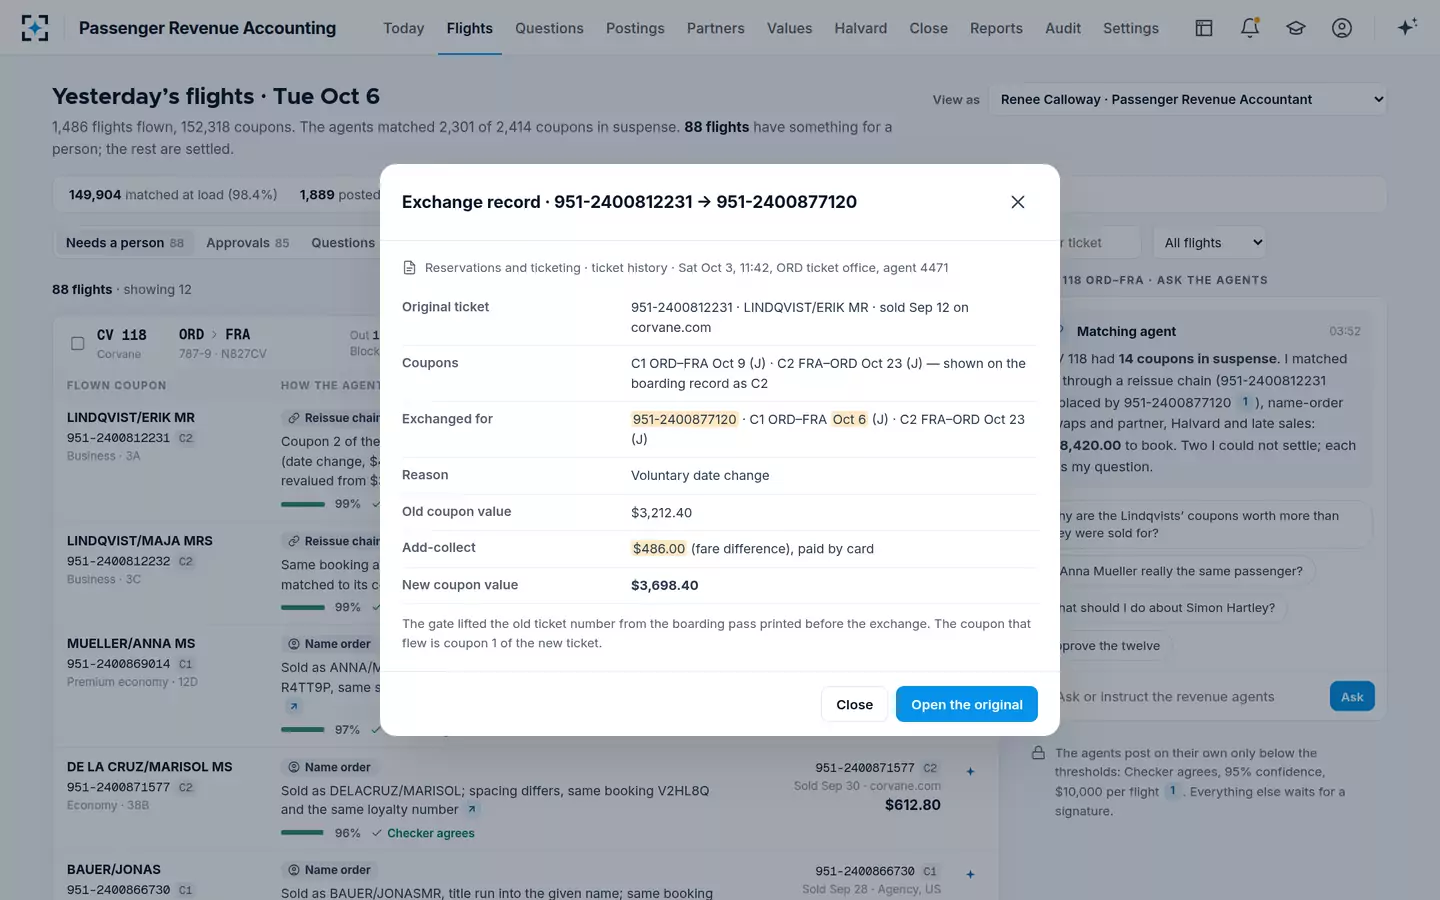This screenshot has height=900, width=1440.
Task: Click the 99% confidence bar for LINDQVIST/ERIK
Action: pyautogui.click(x=303, y=504)
